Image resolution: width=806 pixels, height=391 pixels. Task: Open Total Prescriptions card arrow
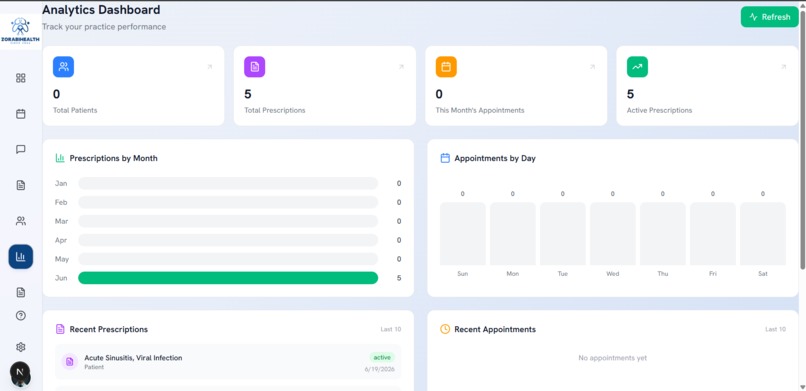(x=401, y=67)
